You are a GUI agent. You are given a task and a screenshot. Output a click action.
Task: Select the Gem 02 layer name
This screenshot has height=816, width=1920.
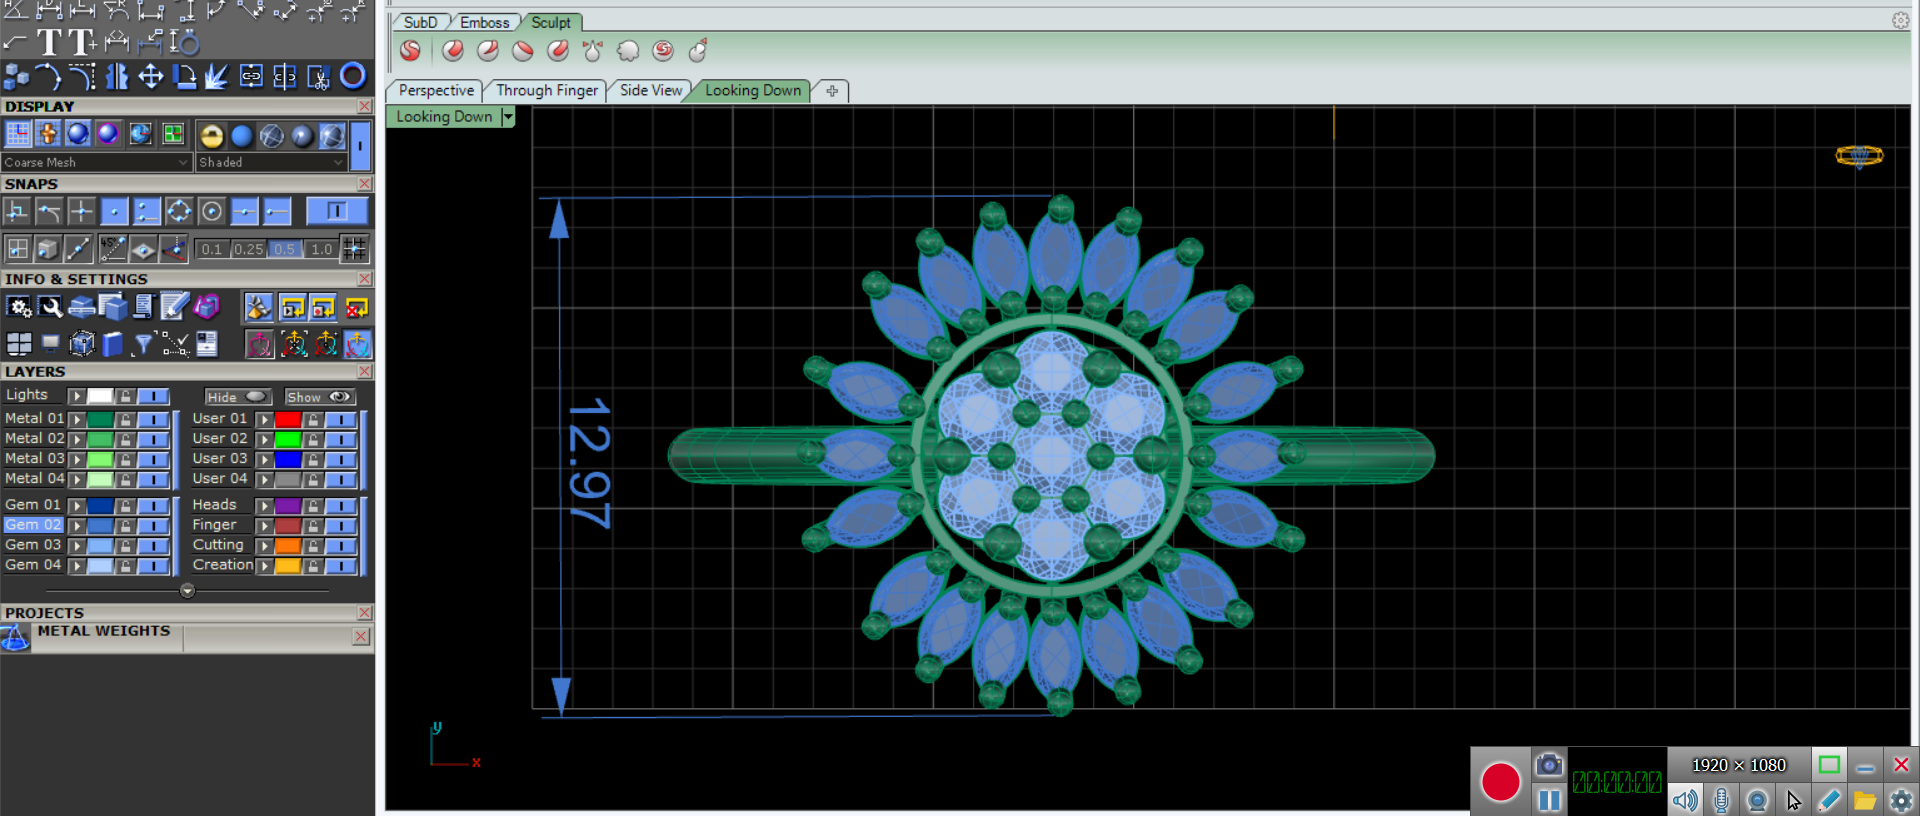pyautogui.click(x=33, y=525)
